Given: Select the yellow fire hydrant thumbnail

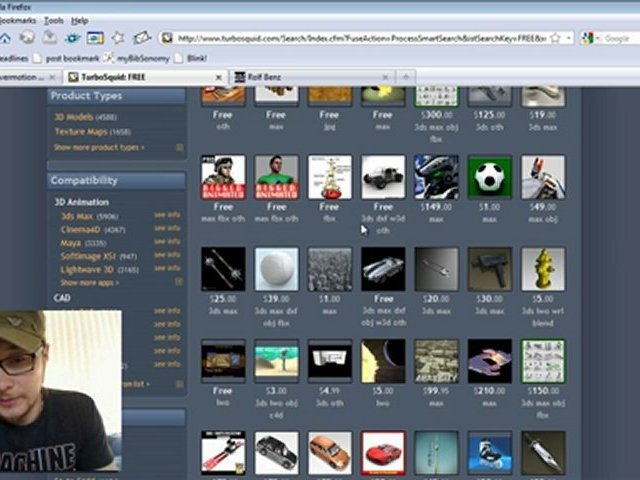Looking at the screenshot, I should click(x=543, y=269).
